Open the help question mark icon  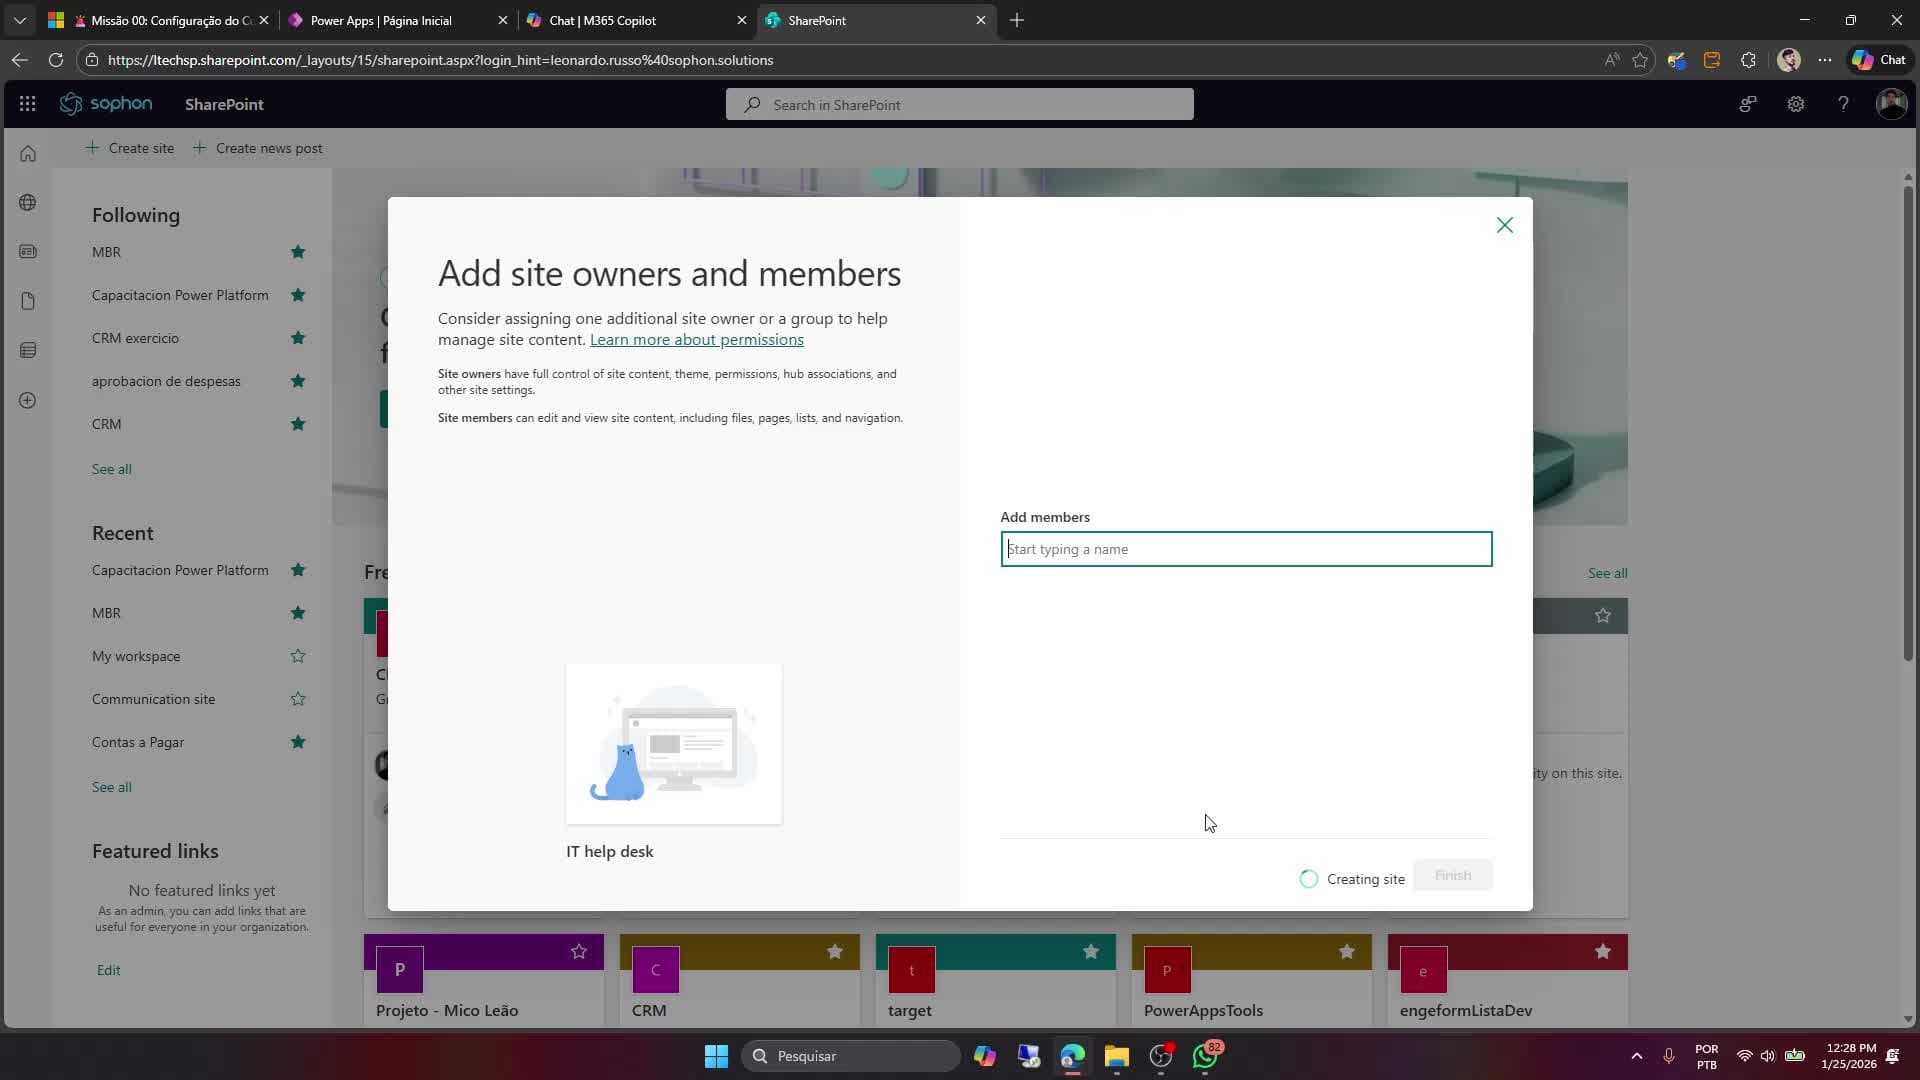(x=1843, y=104)
